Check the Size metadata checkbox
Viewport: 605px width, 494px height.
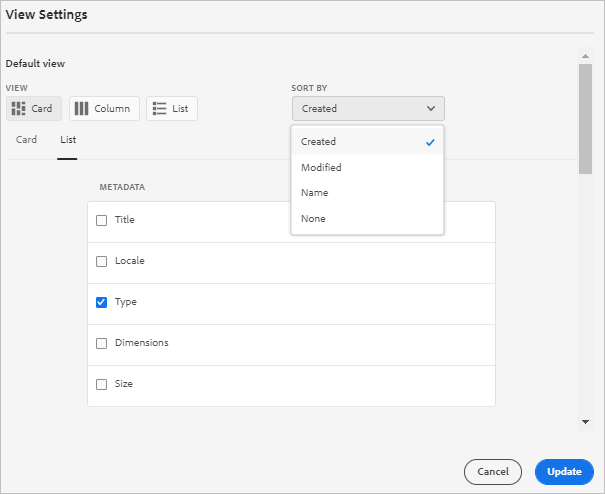pos(101,384)
